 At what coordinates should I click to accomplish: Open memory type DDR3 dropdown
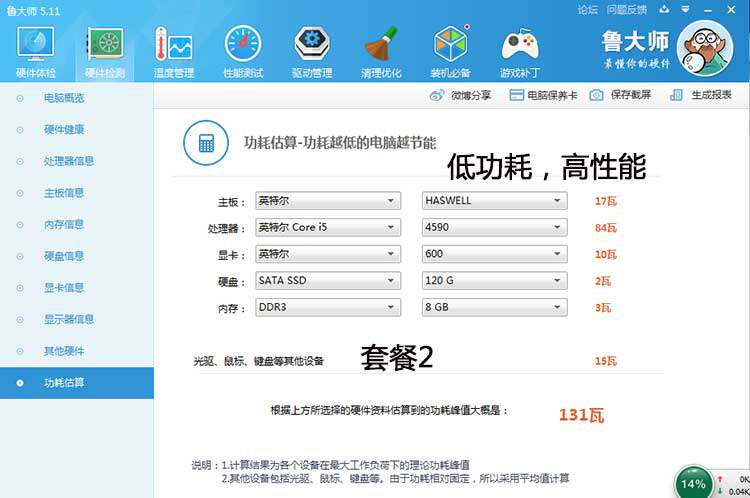click(x=328, y=307)
